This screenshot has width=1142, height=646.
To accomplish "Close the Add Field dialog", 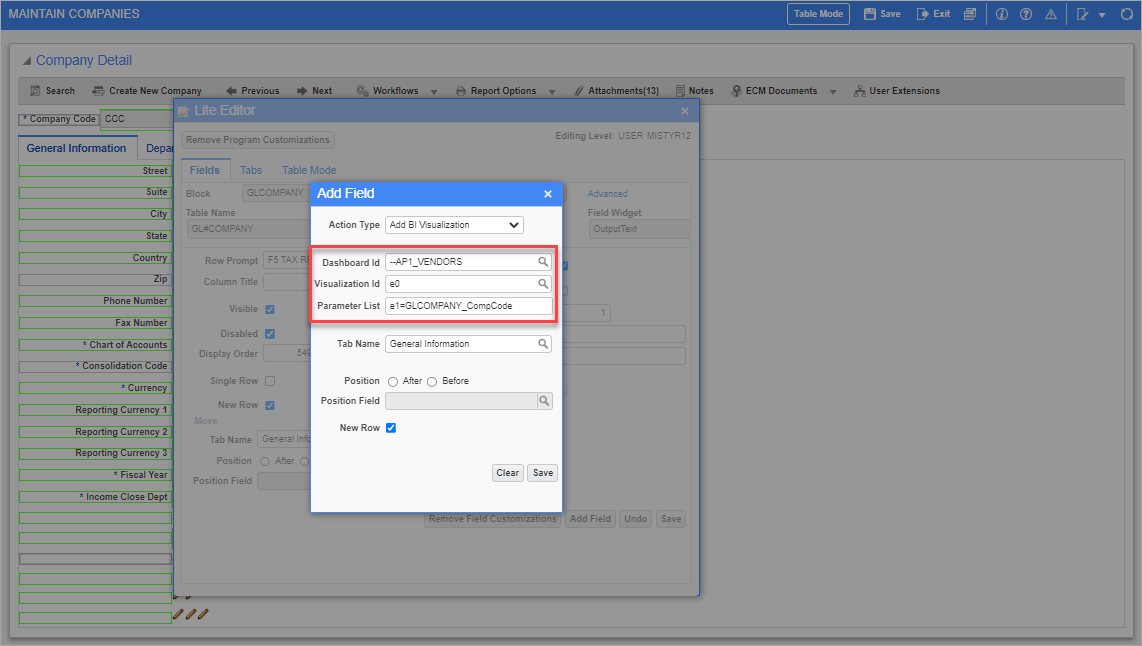I will pyautogui.click(x=548, y=194).
